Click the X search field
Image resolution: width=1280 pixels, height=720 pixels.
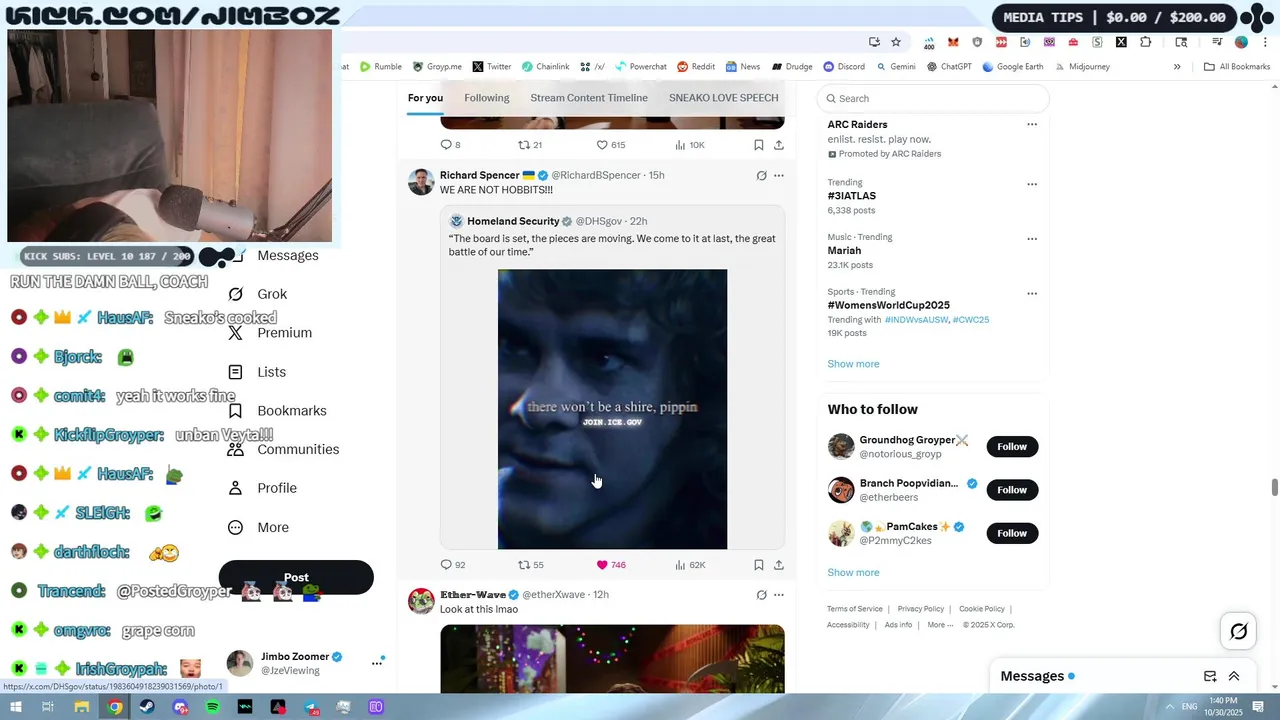[933, 98]
